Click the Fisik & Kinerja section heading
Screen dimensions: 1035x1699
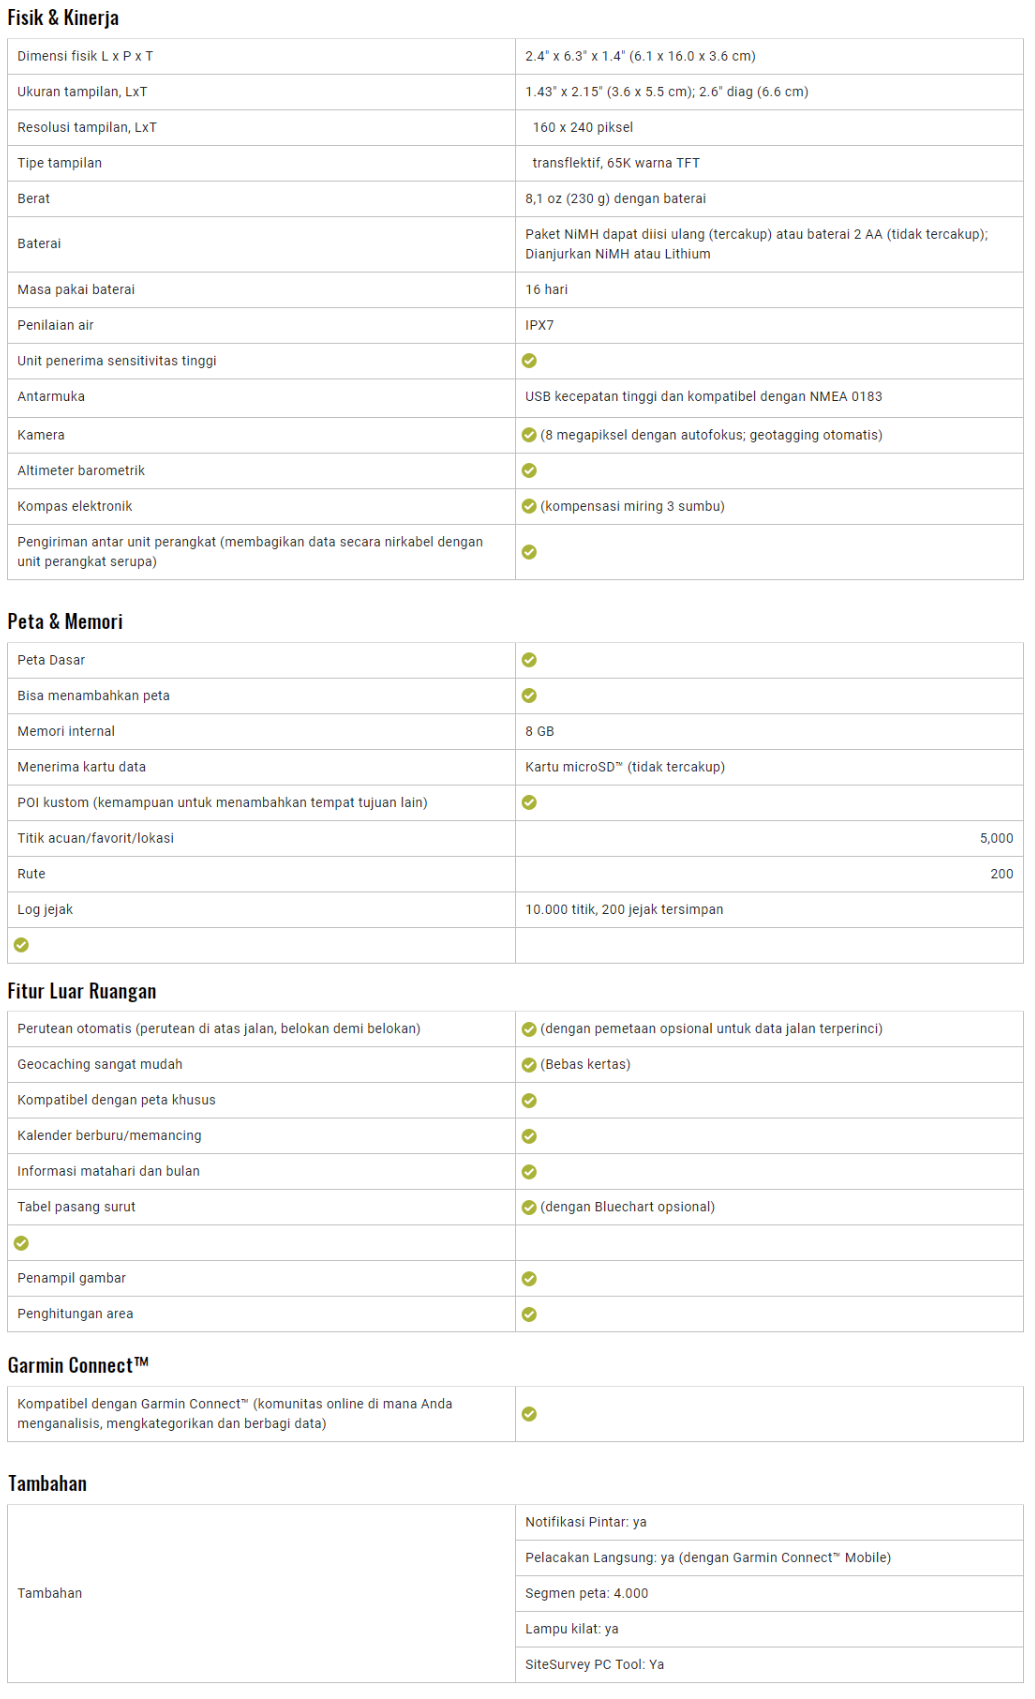click(x=63, y=18)
